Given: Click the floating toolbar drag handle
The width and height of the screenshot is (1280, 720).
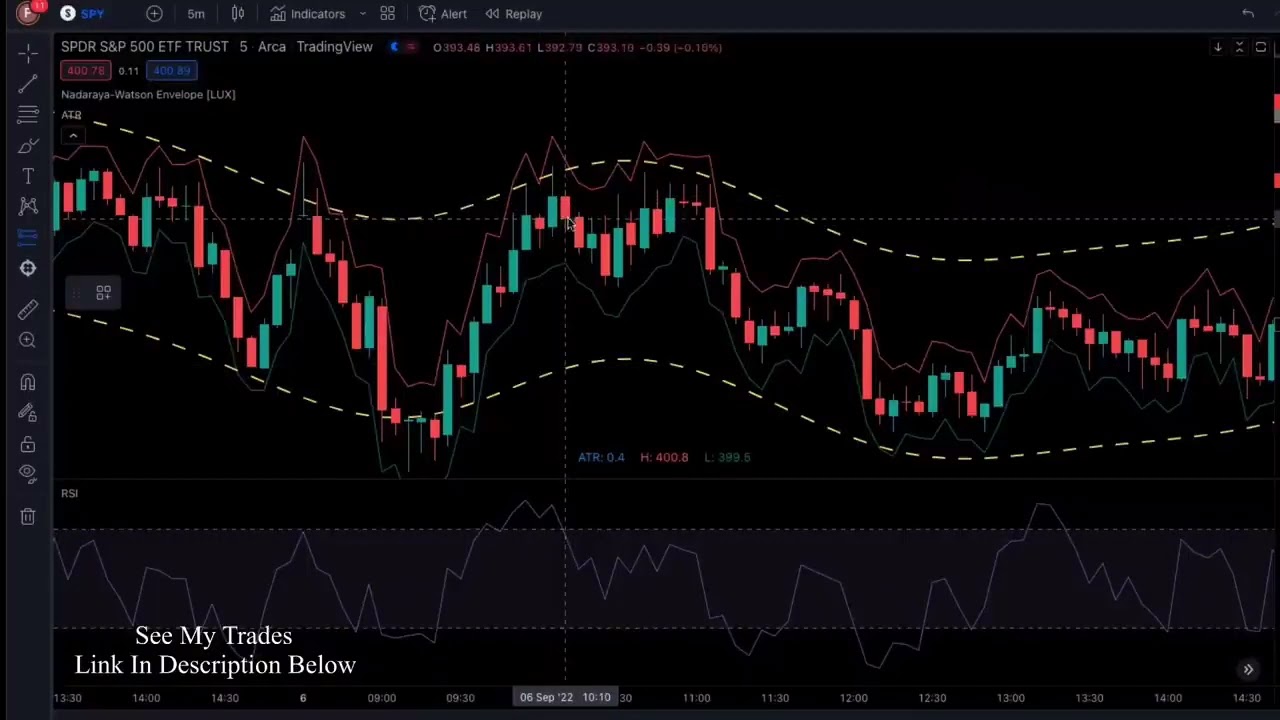Looking at the screenshot, I should (x=75, y=293).
